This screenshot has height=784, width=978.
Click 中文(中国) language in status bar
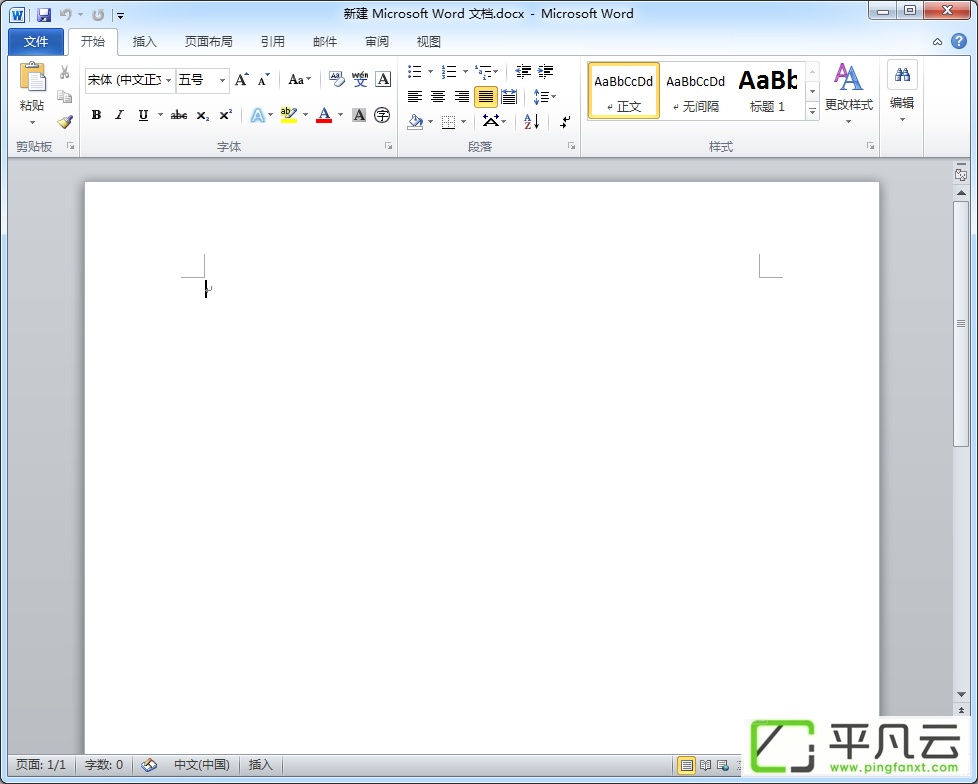coord(201,765)
